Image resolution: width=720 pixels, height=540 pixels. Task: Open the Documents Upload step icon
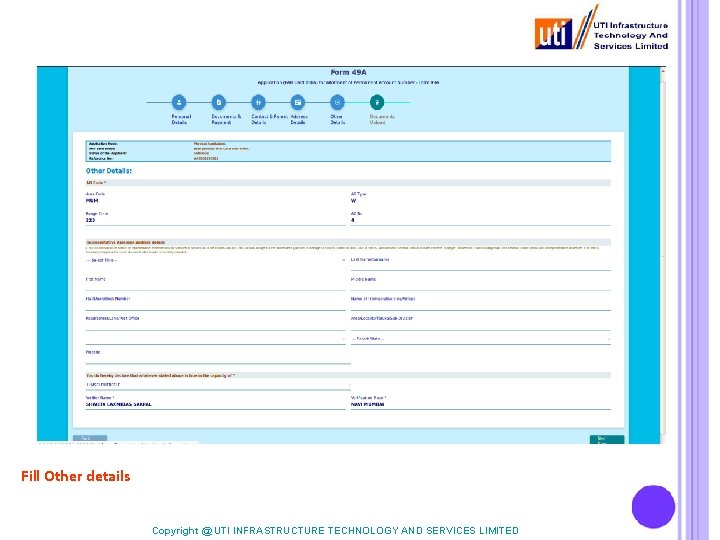pyautogui.click(x=377, y=102)
